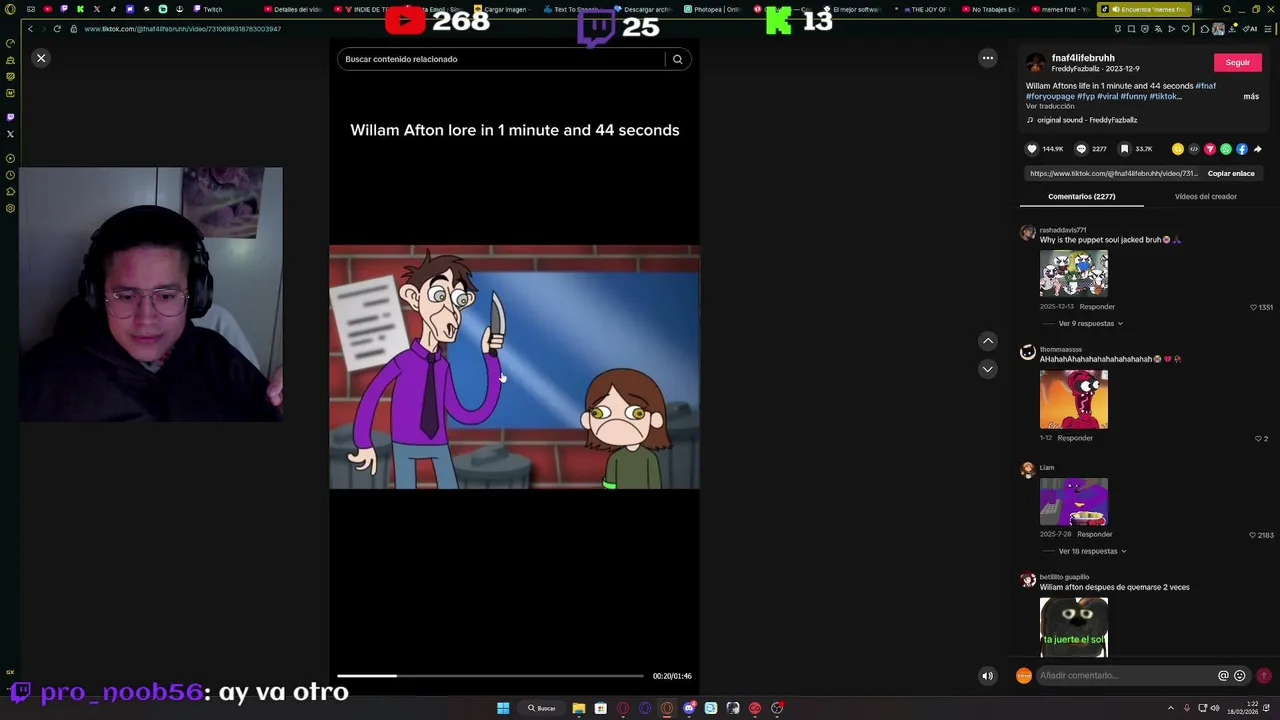1280x720 pixels.
Task: Click 'Ver traducción' under the description
Action: click(x=1050, y=106)
